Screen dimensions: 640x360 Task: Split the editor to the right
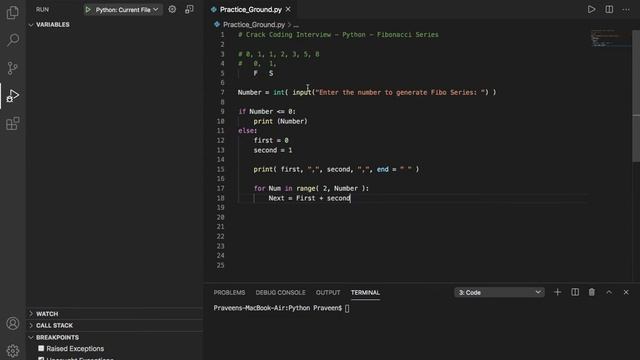click(609, 9)
